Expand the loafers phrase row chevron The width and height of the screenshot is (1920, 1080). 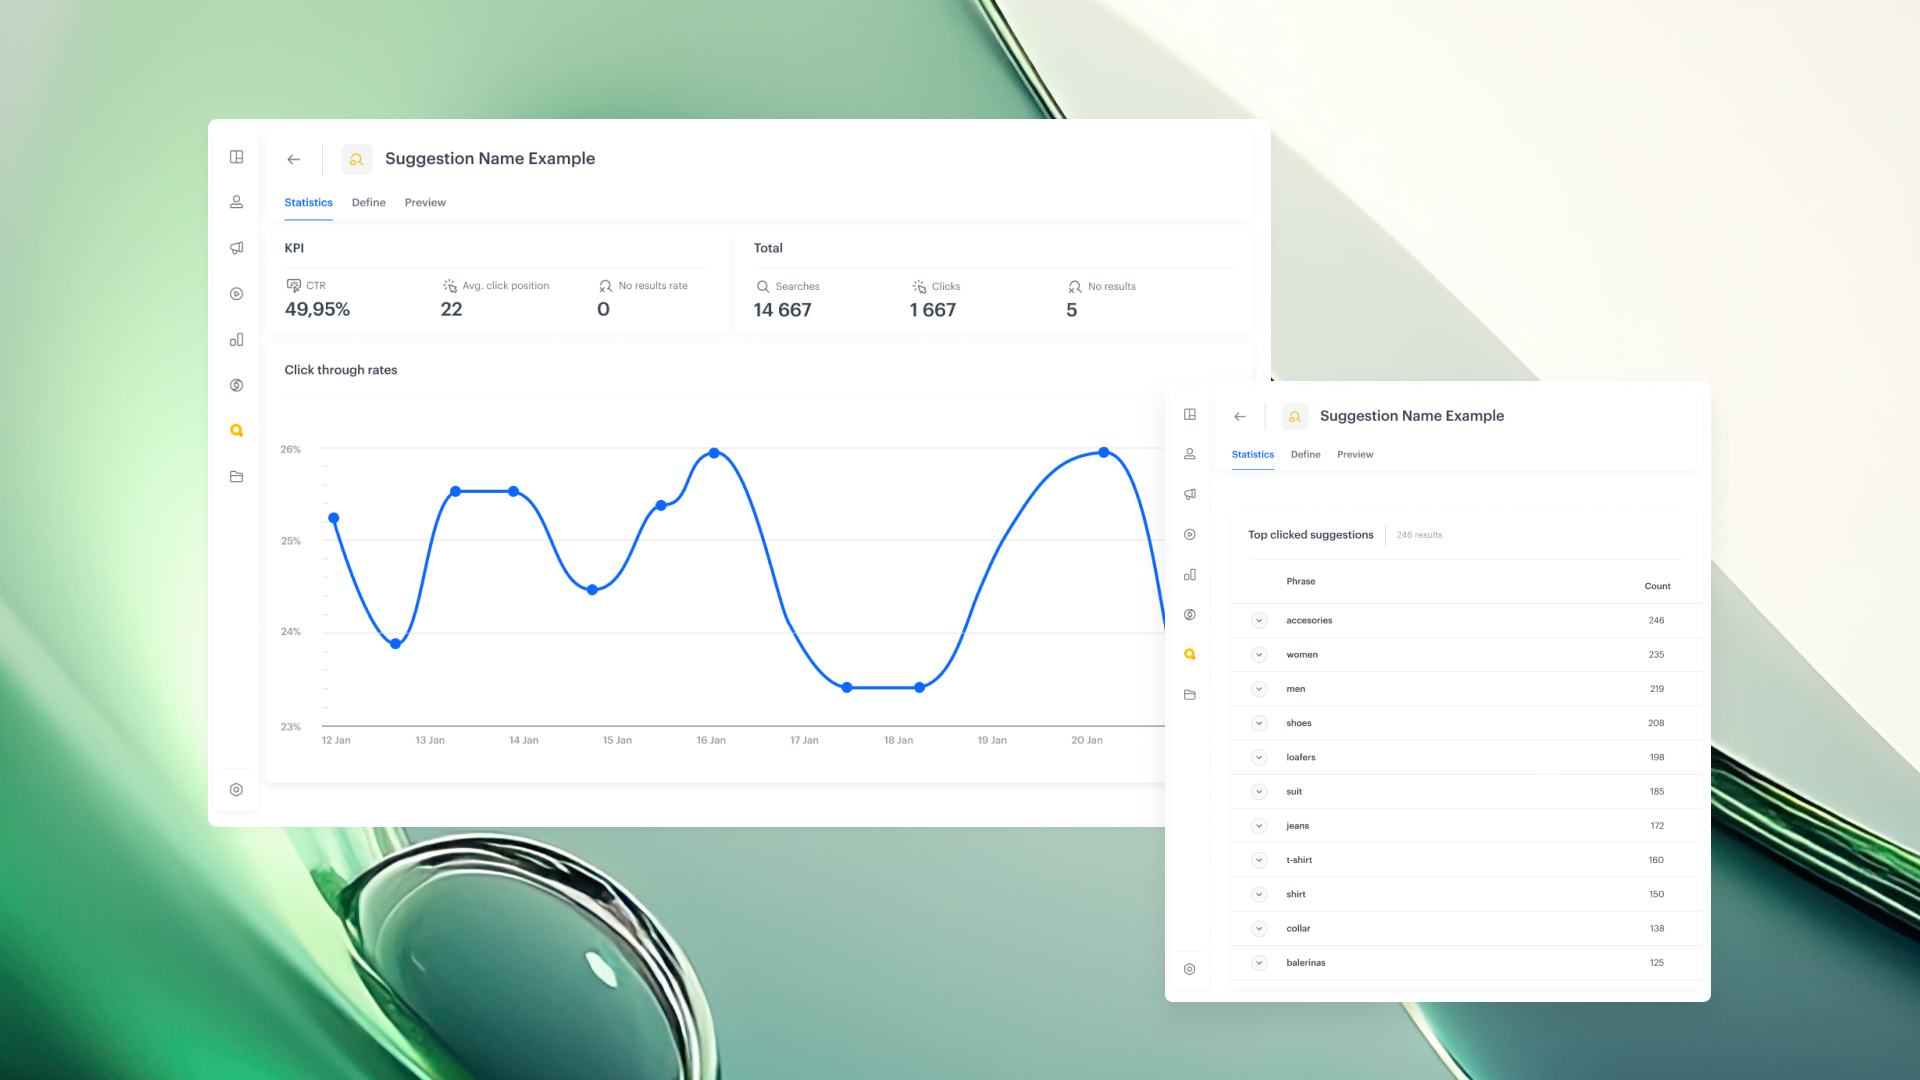[x=1259, y=758]
